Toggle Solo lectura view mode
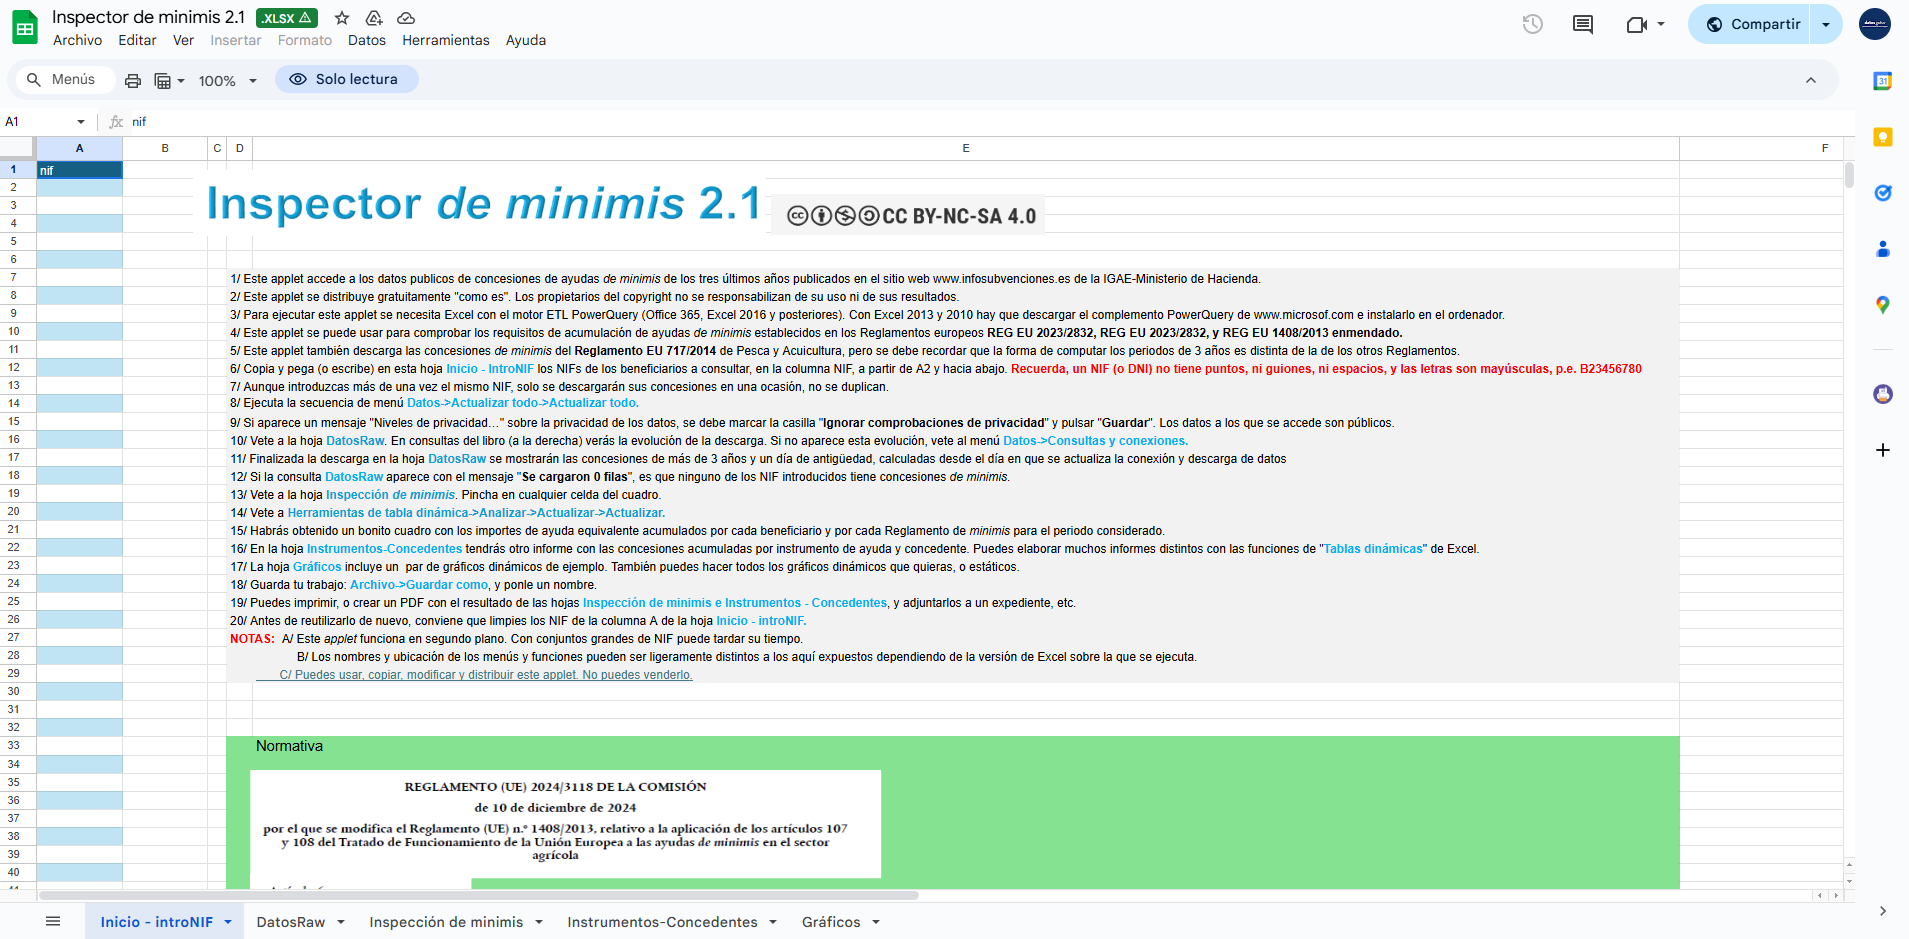 [x=346, y=79]
